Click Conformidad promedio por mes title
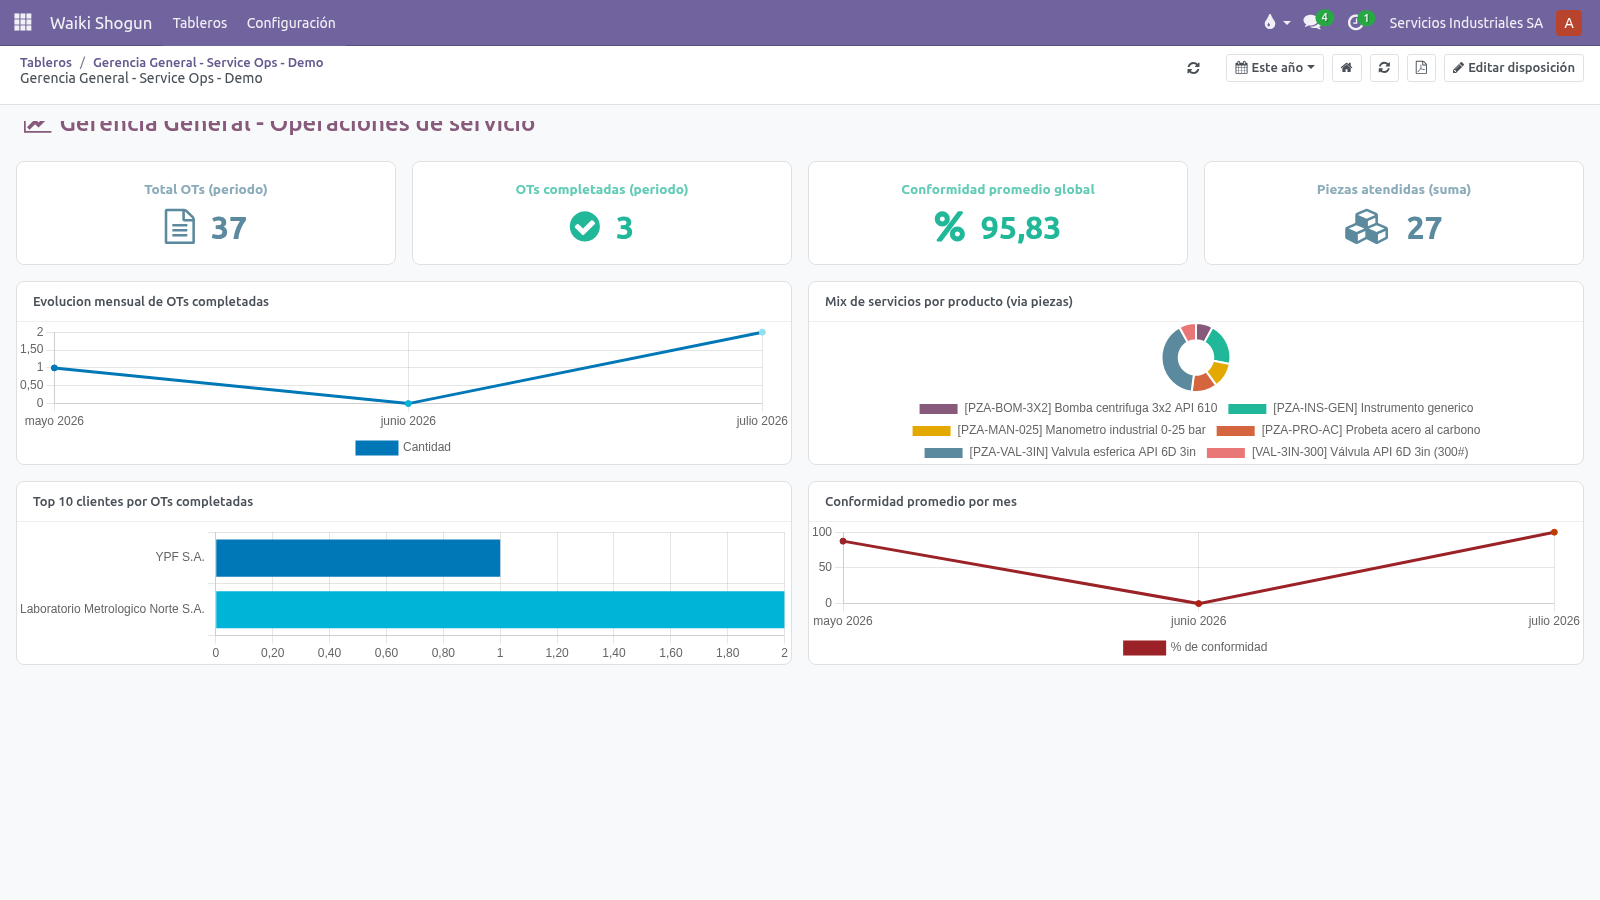1600x900 pixels. point(921,501)
